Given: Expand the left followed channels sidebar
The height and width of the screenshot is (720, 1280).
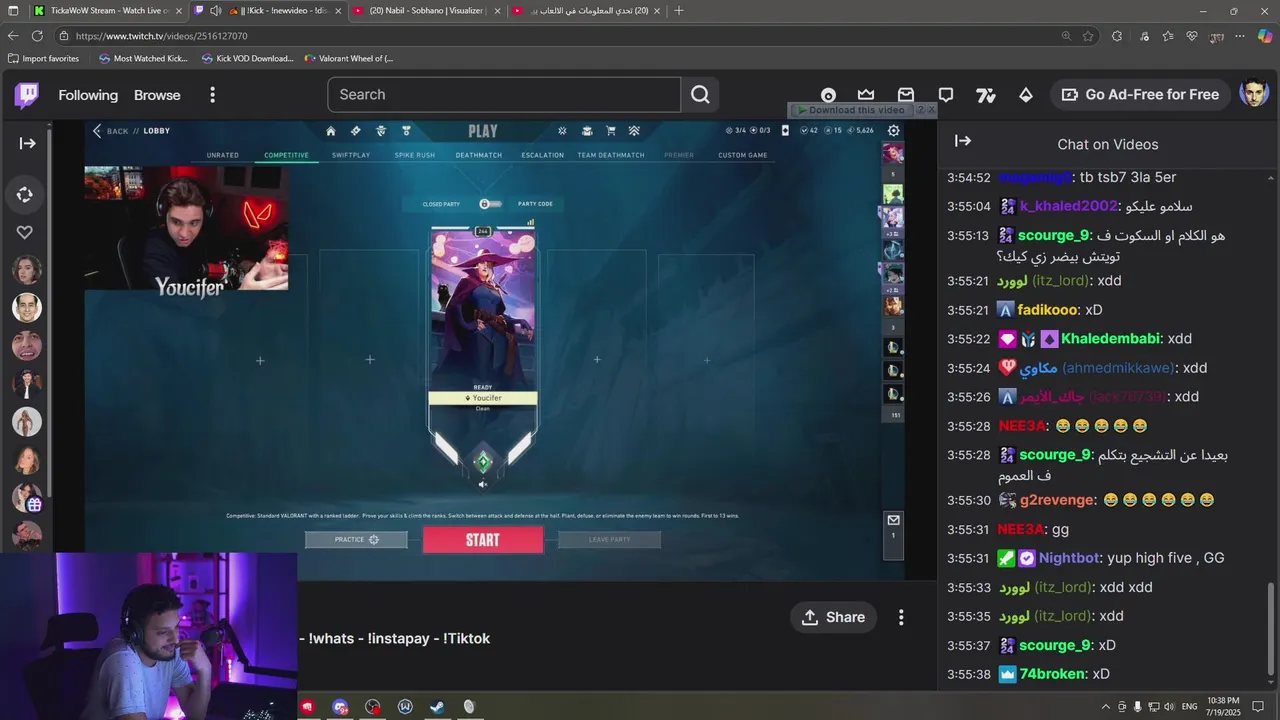Looking at the screenshot, I should click(x=27, y=143).
